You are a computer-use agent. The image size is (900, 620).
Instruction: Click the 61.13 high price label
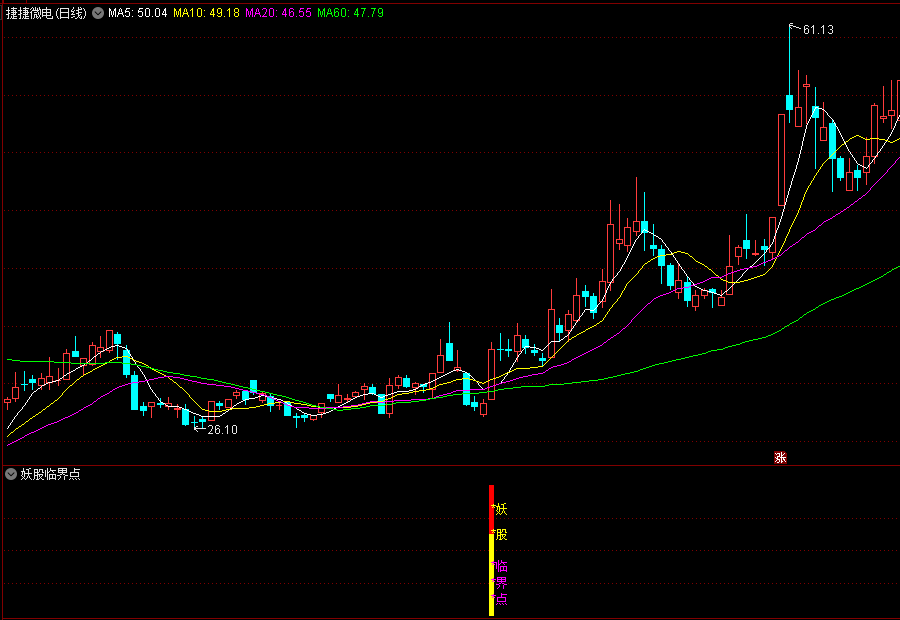coord(818,30)
